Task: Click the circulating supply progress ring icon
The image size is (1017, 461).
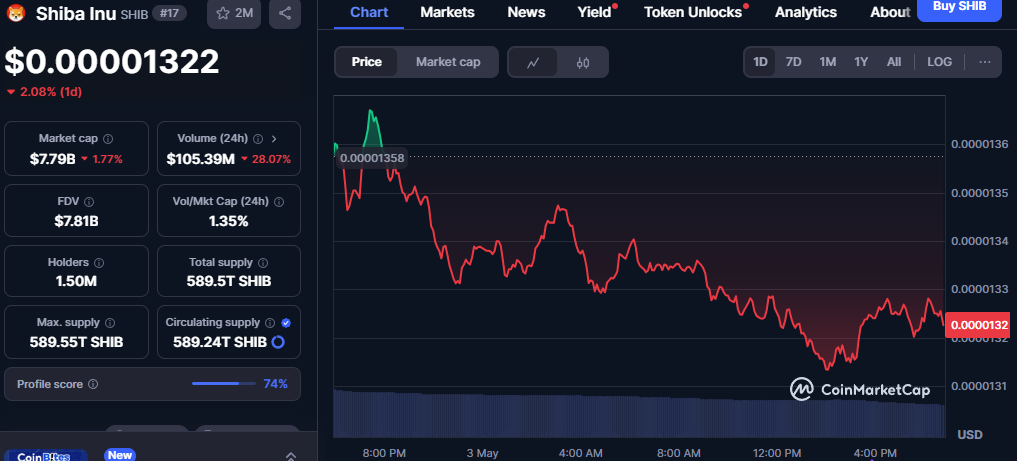Action: point(278,342)
